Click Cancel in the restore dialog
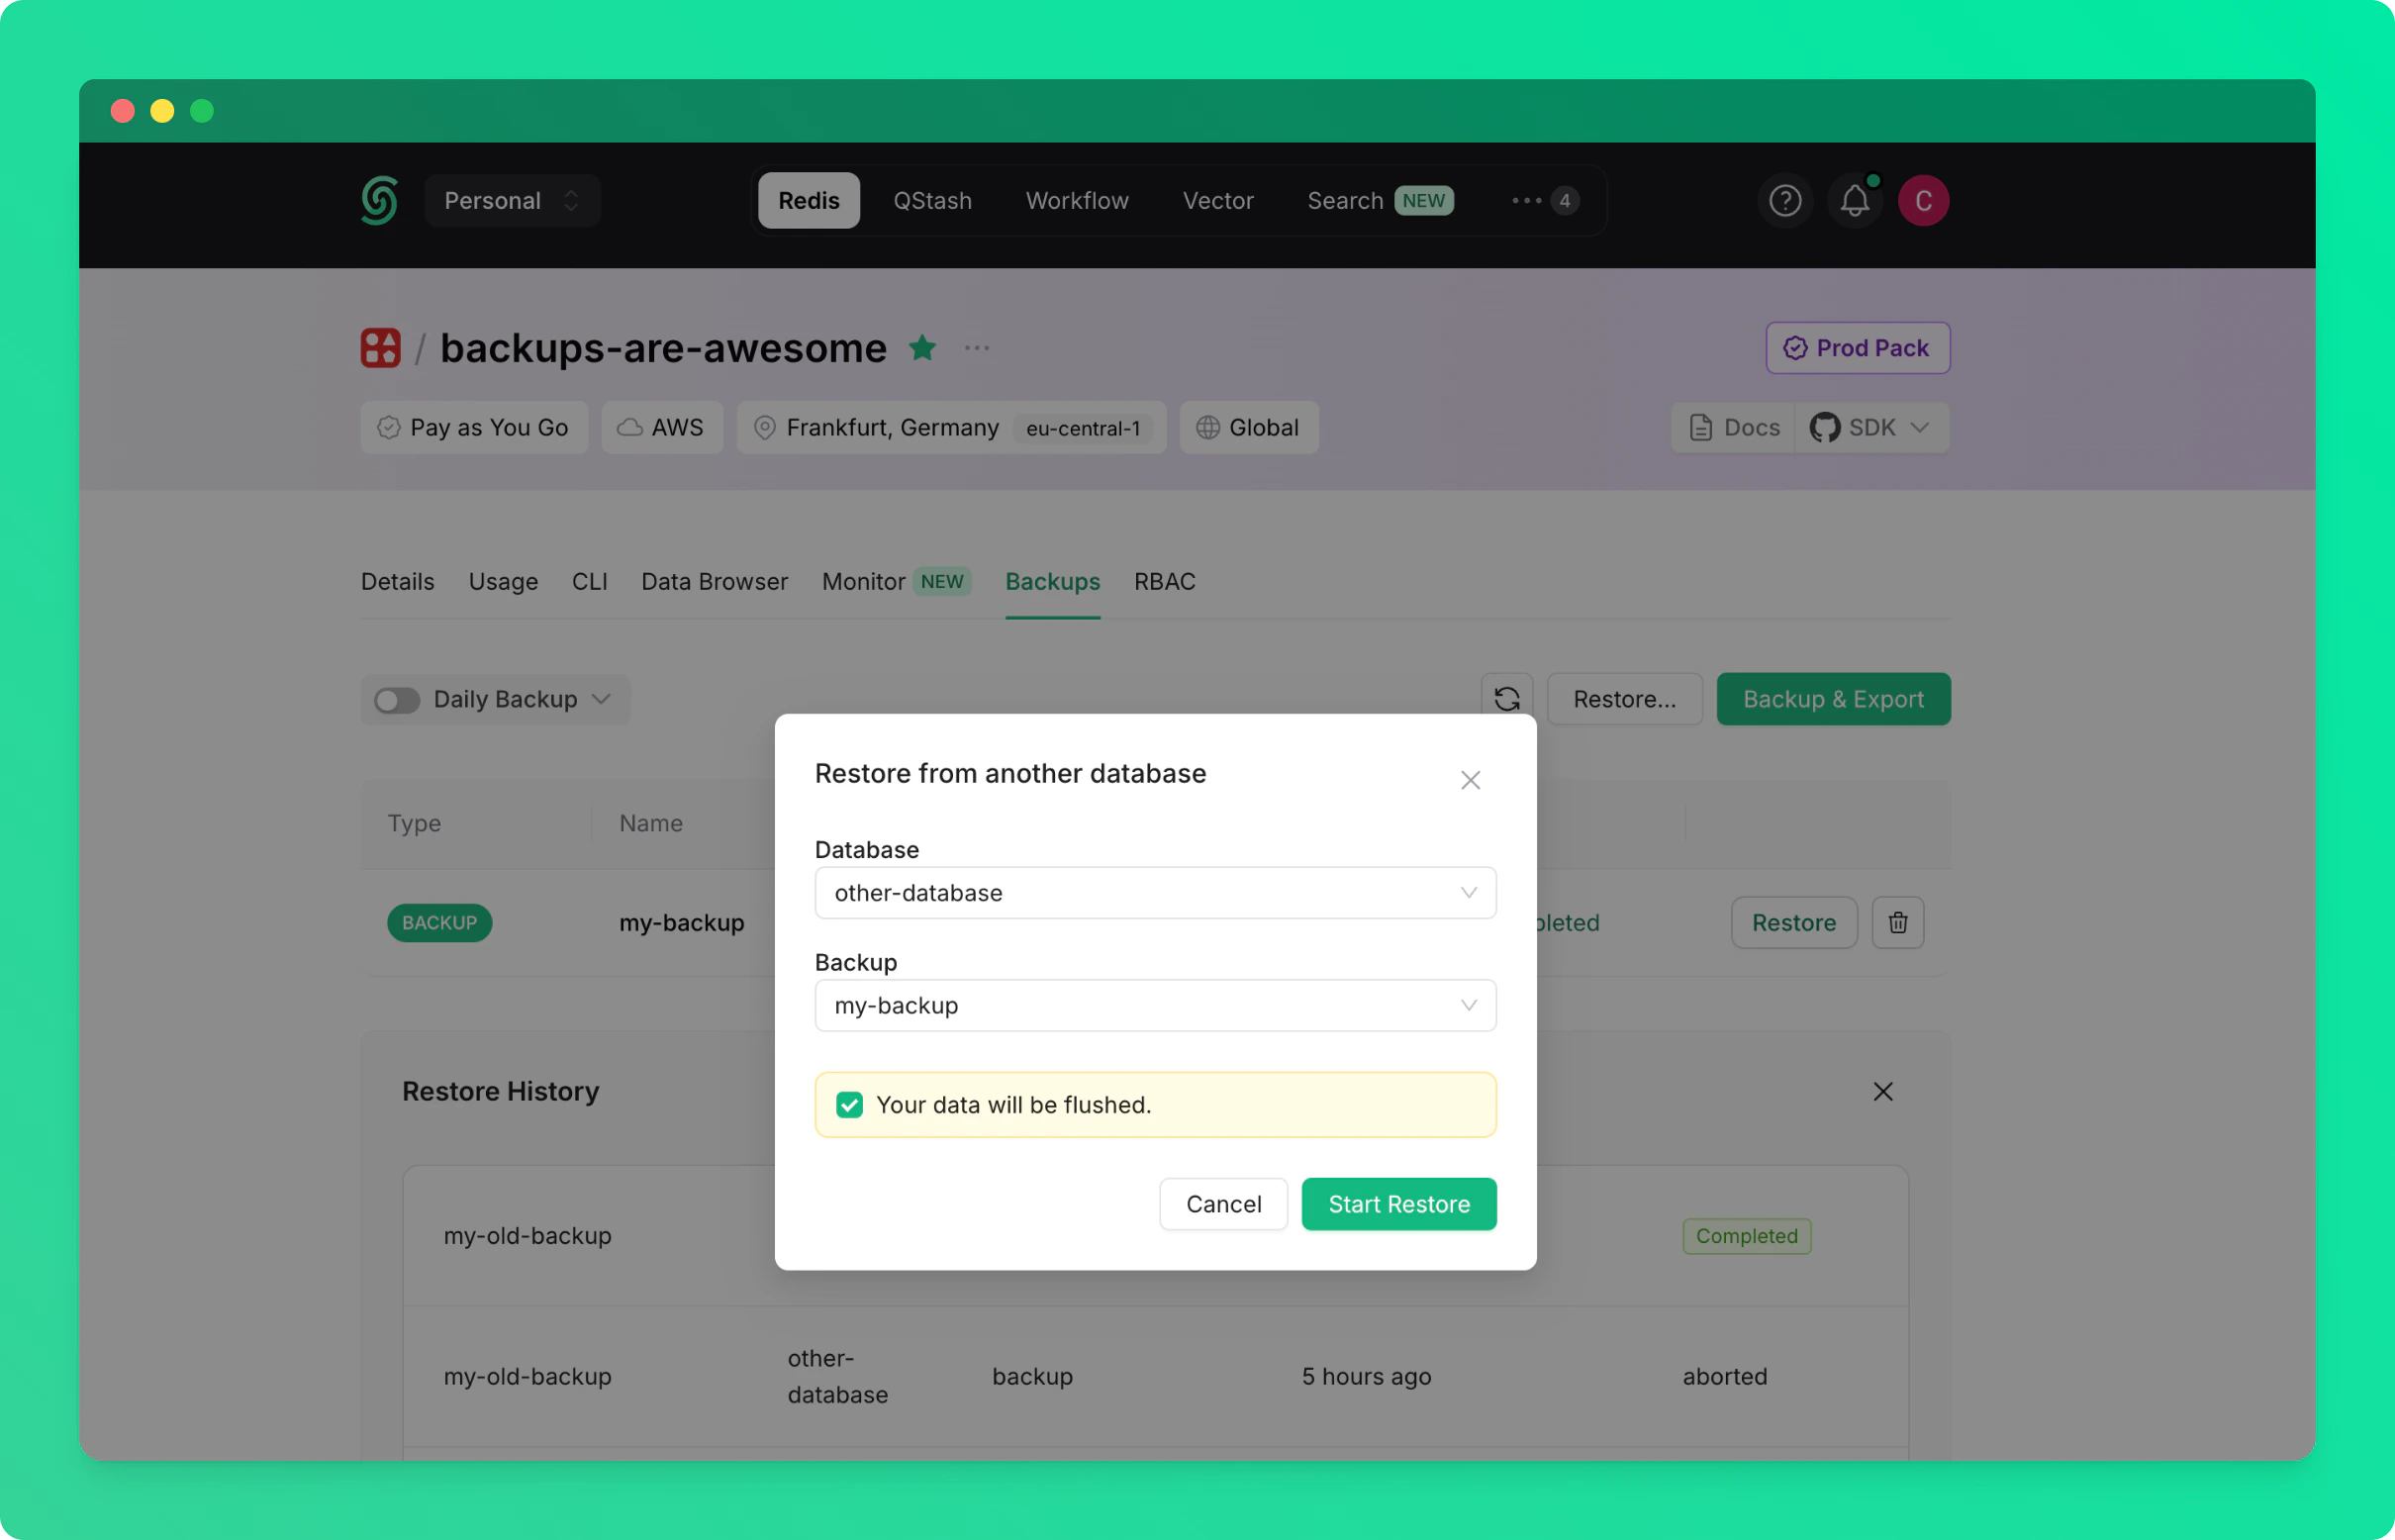This screenshot has width=2395, height=1540. click(x=1222, y=1204)
